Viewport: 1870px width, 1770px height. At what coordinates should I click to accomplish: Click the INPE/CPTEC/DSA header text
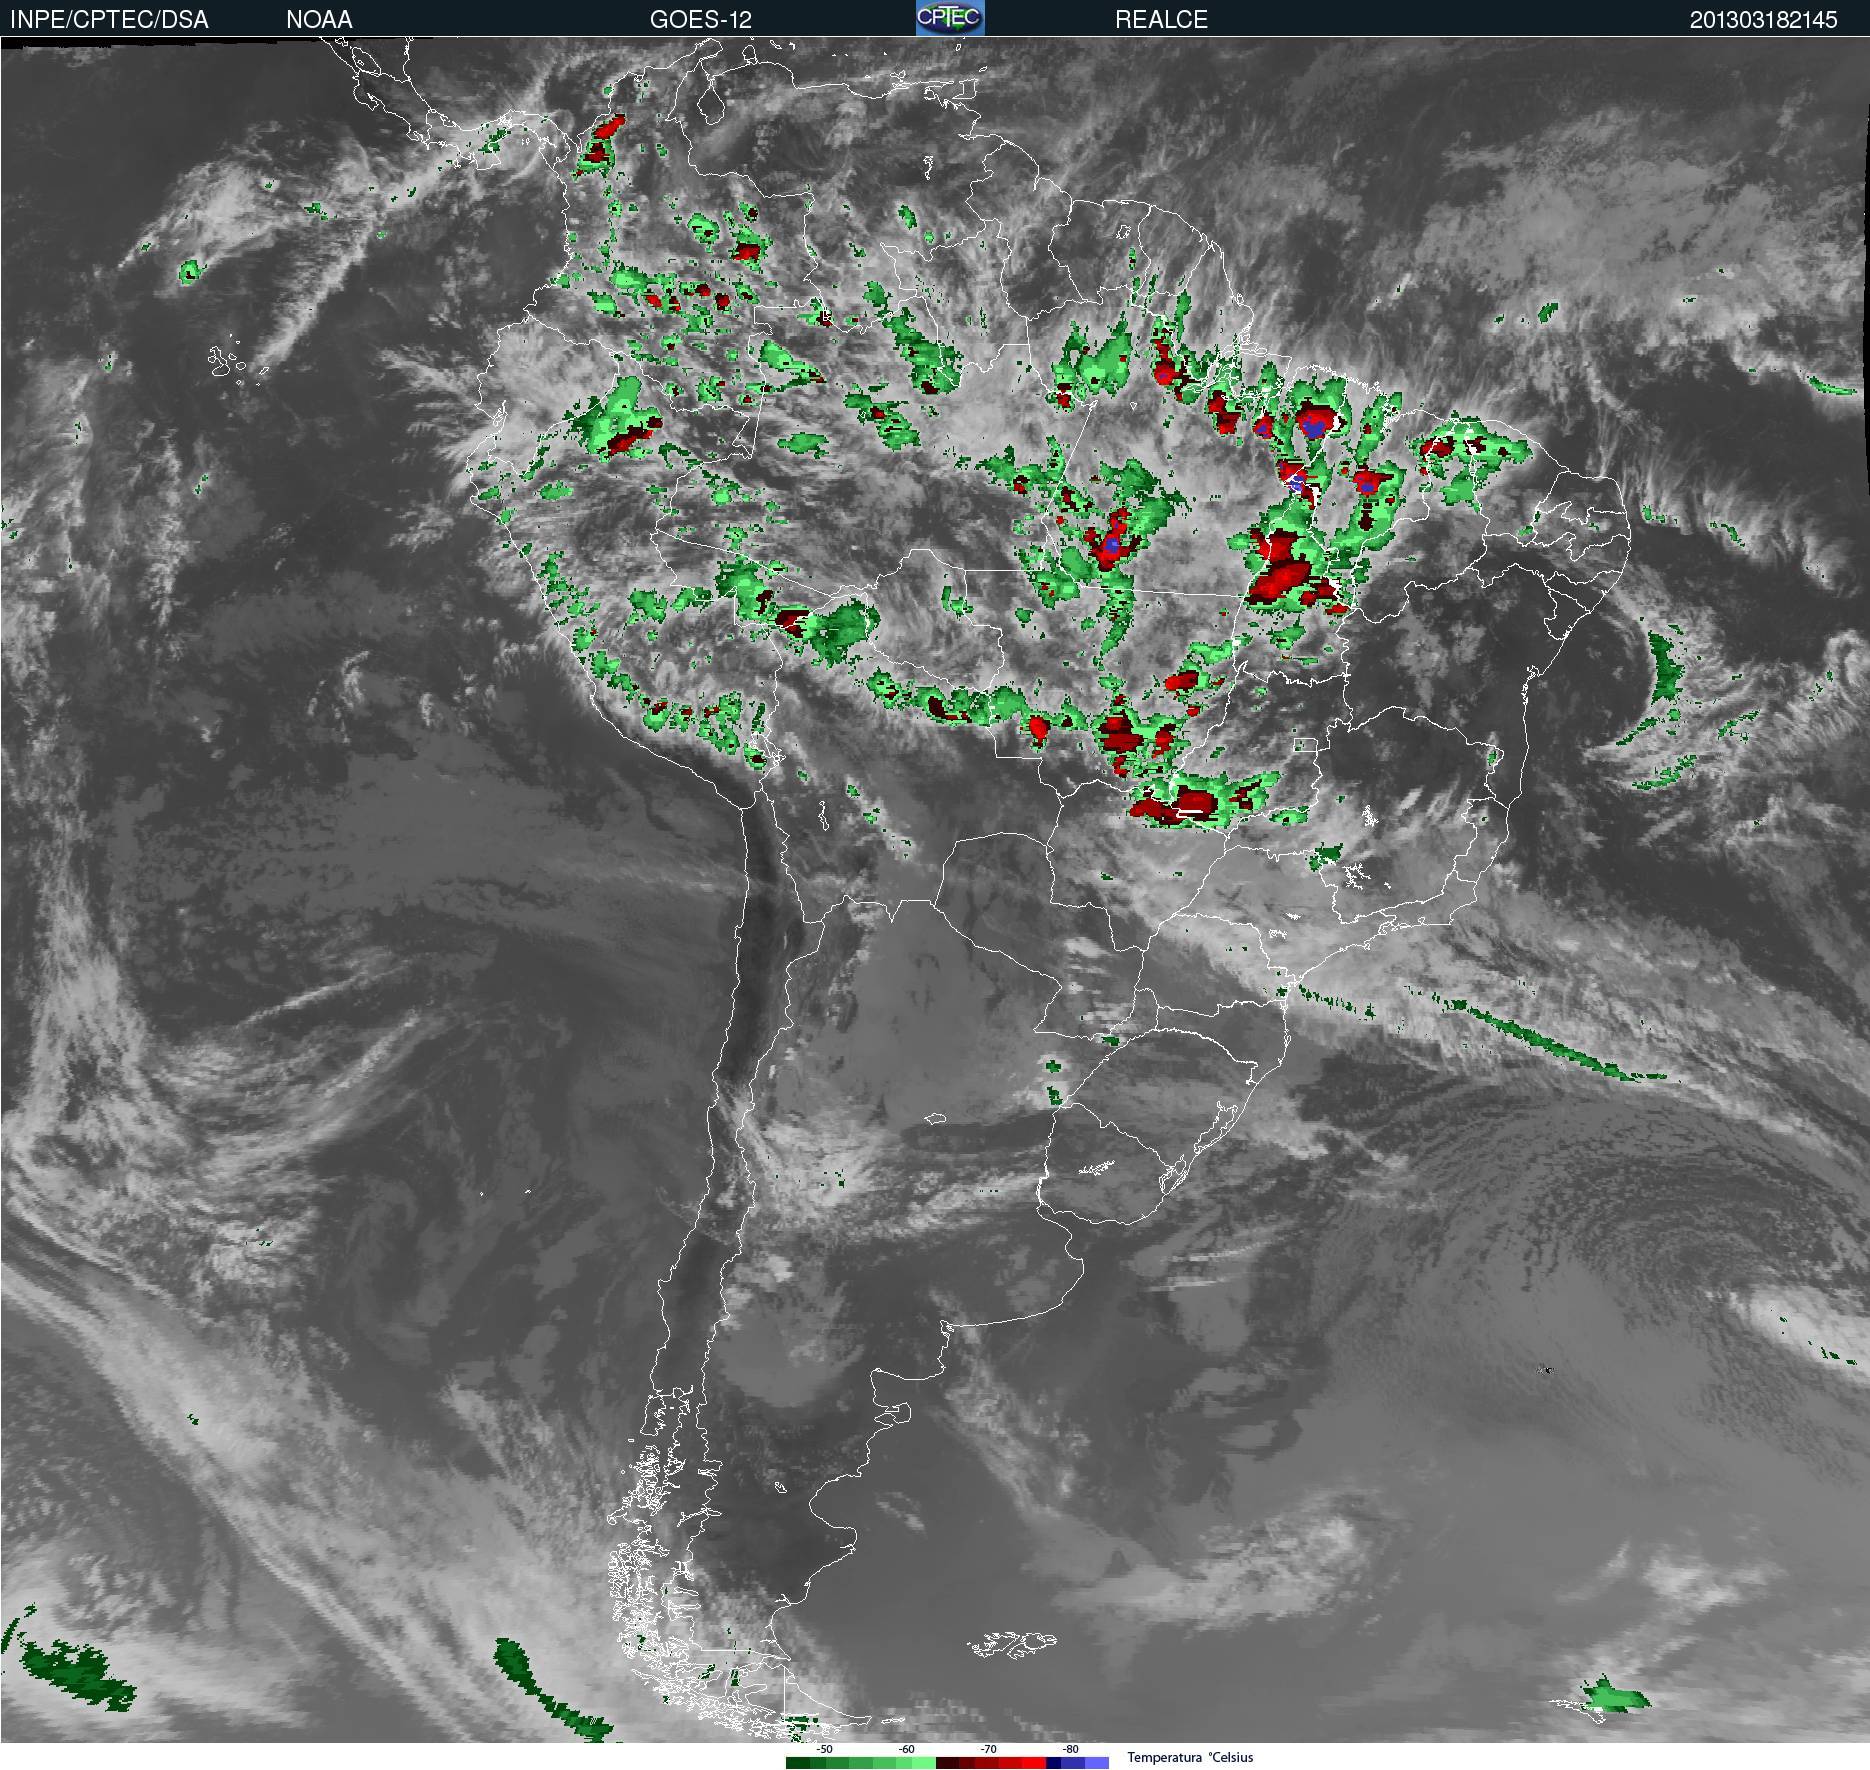(x=109, y=19)
